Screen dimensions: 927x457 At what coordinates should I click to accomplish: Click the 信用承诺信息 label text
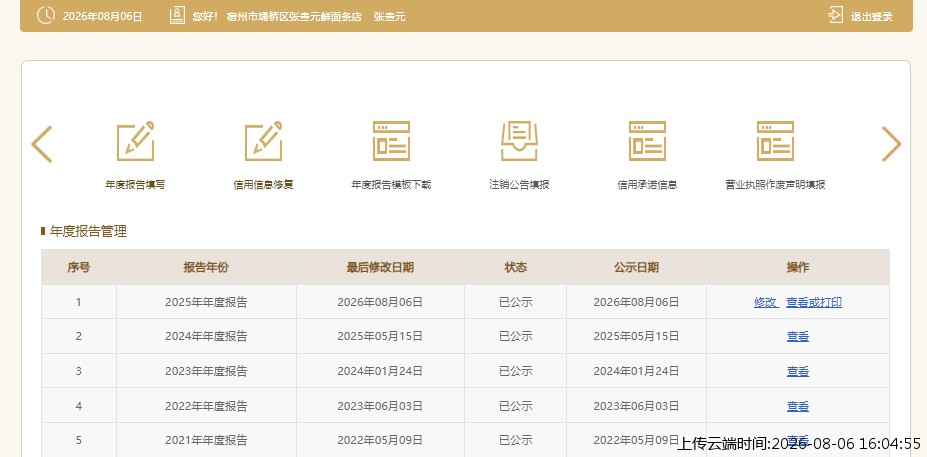coord(647,184)
